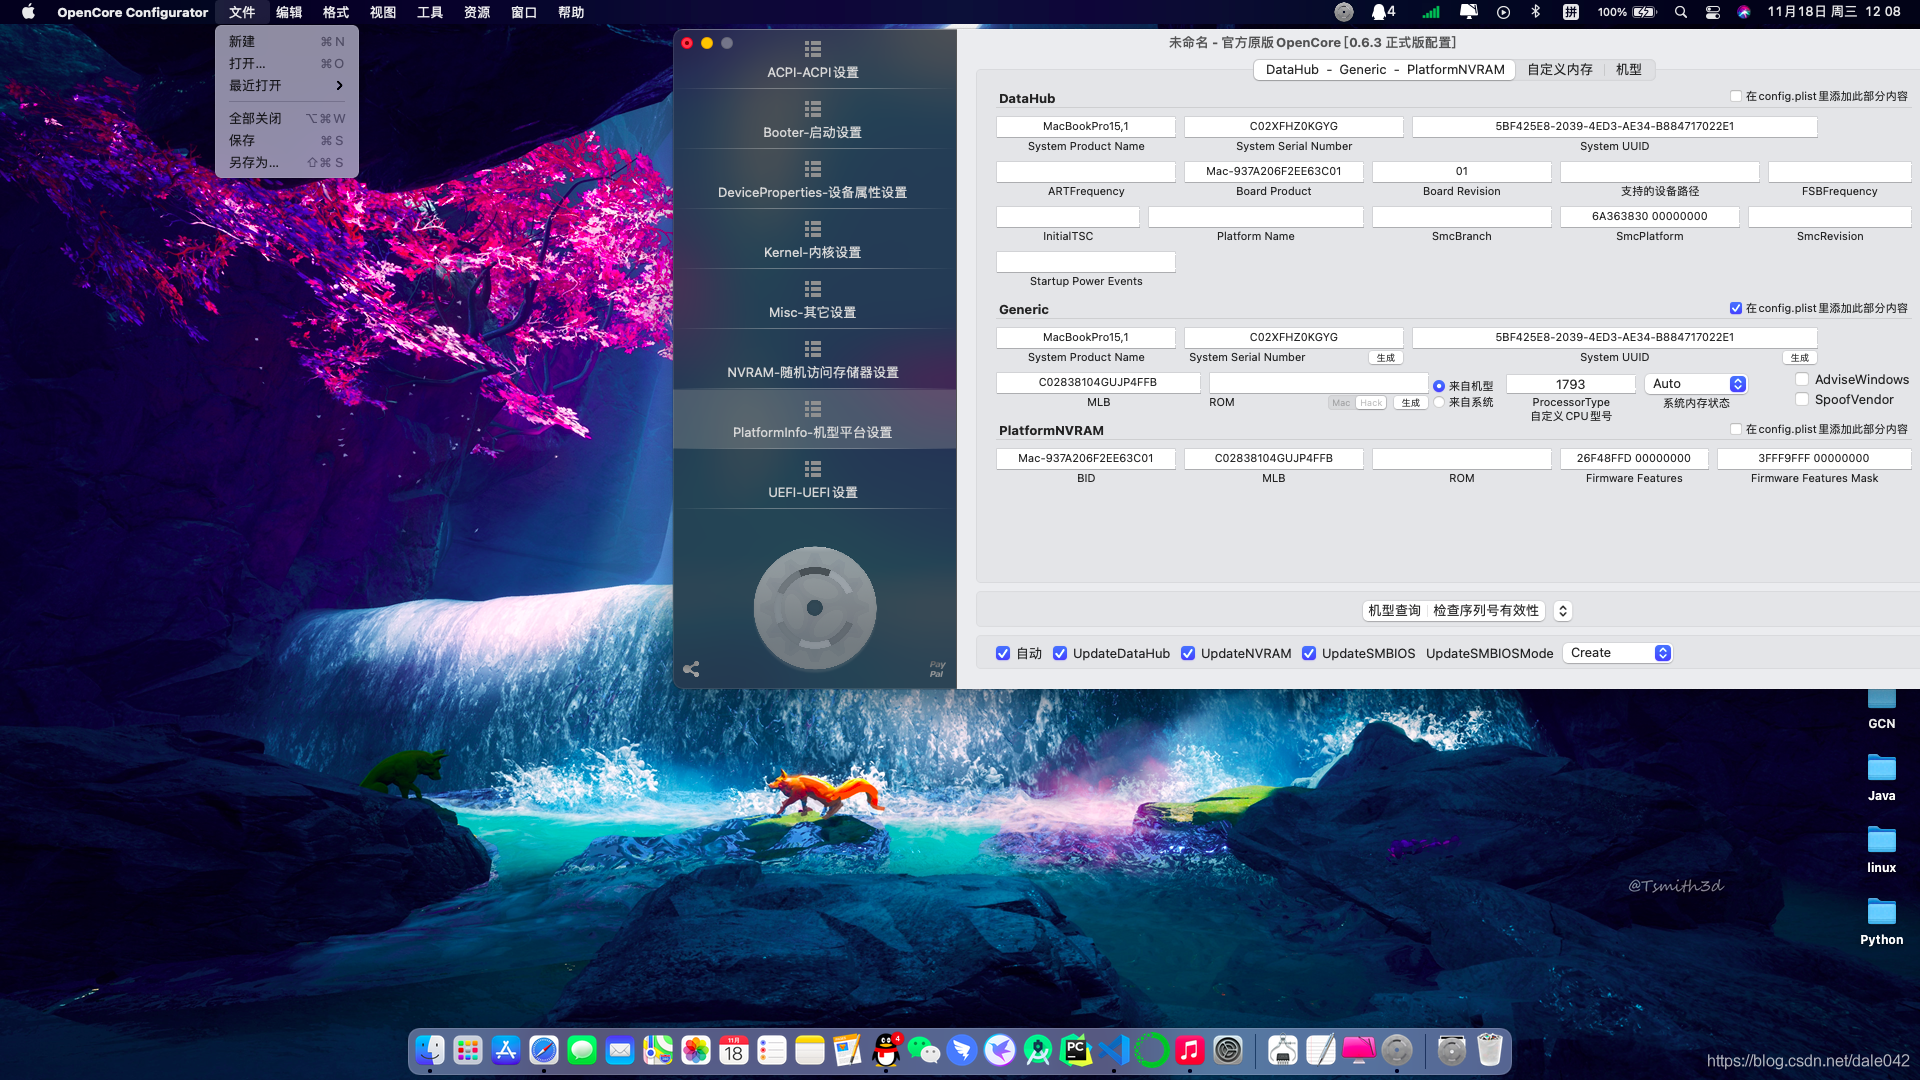Select the NVRAM section icon
Screen dimensions: 1920x1080
coord(813,349)
